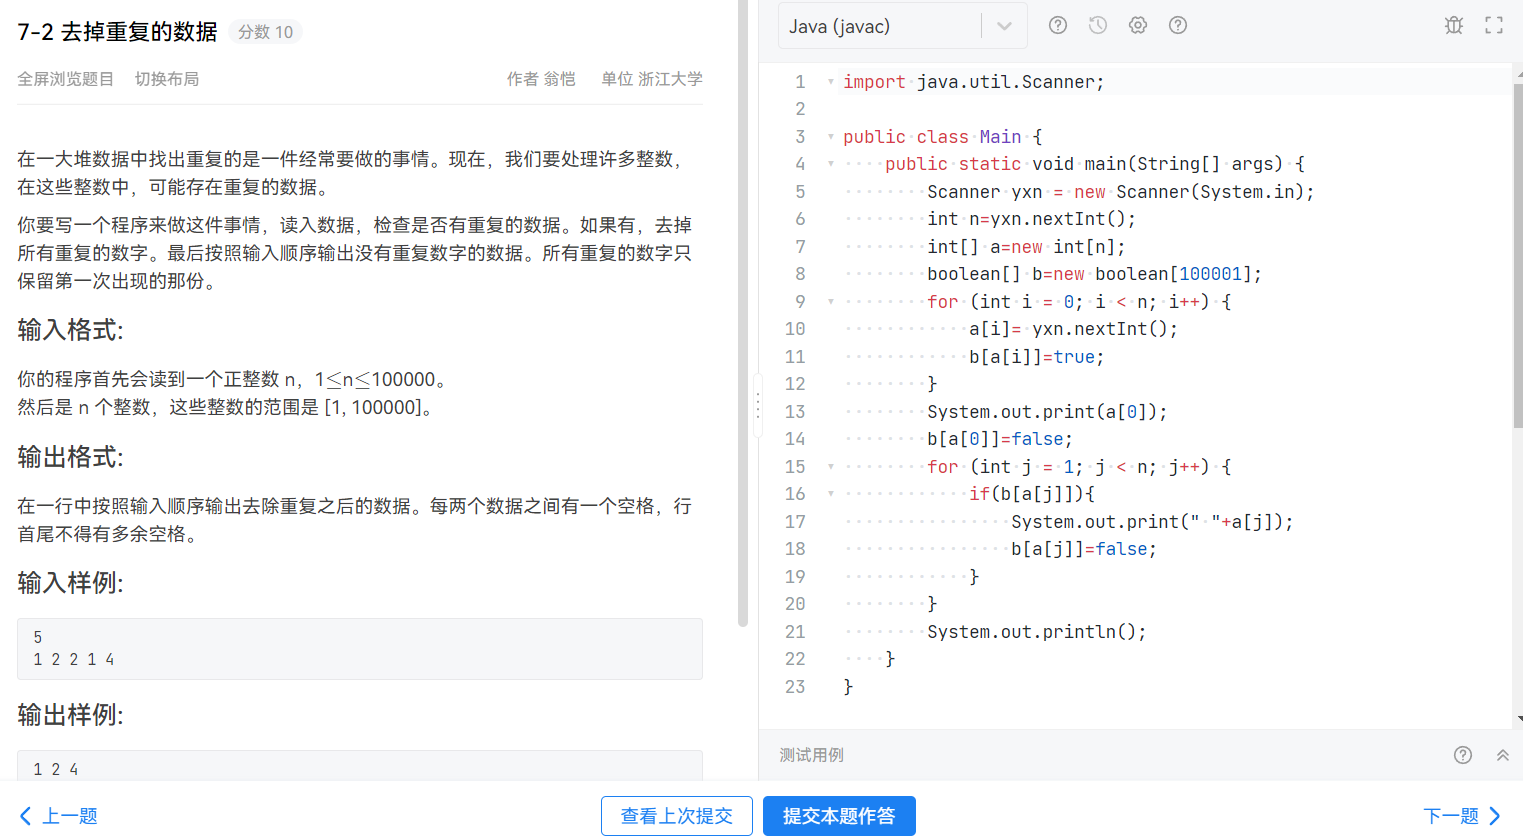This screenshot has width=1523, height=840.
Task: Click the code line "int n=yxn.nextInt();"
Action: 1031,219
